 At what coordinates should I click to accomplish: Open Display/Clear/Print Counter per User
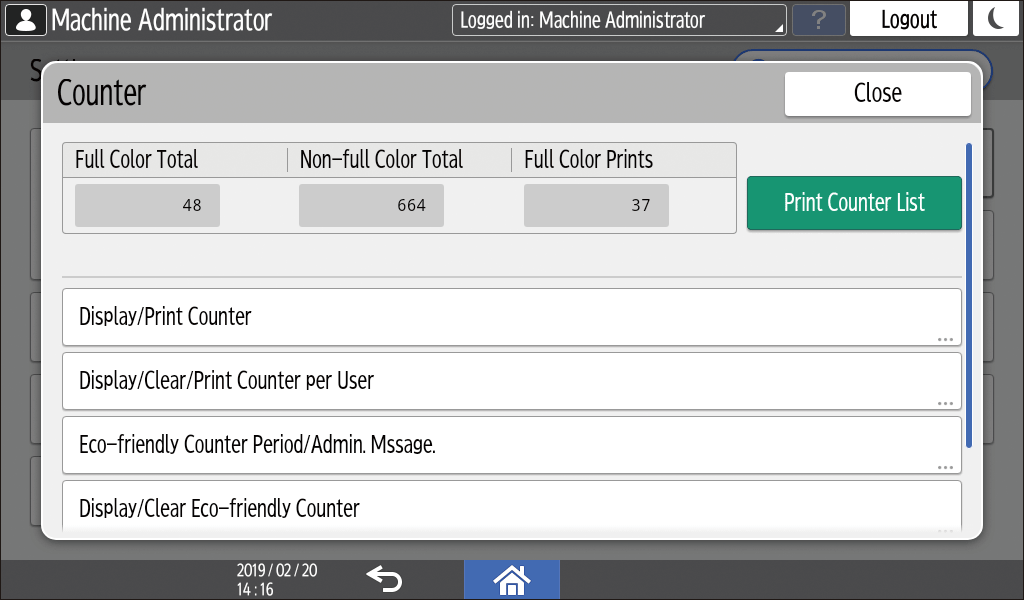click(x=511, y=381)
